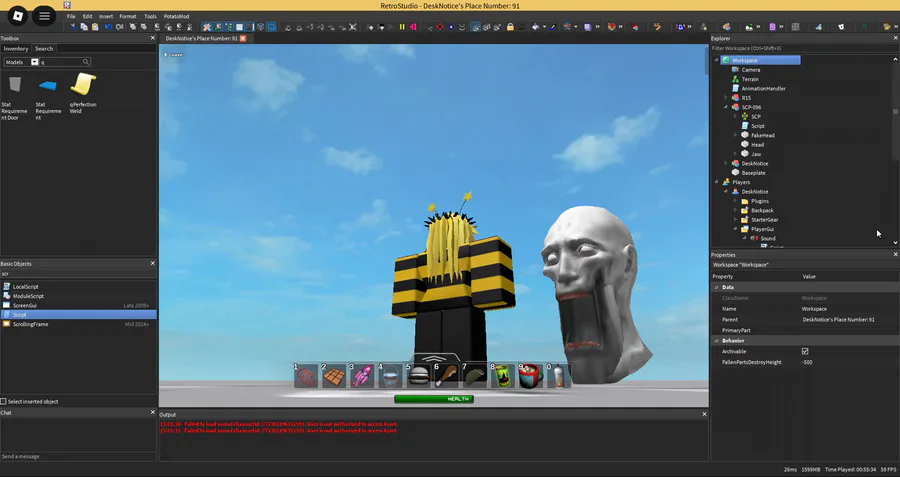
Task: Select AnimationHandler in the Explorer
Action: pyautogui.click(x=763, y=88)
